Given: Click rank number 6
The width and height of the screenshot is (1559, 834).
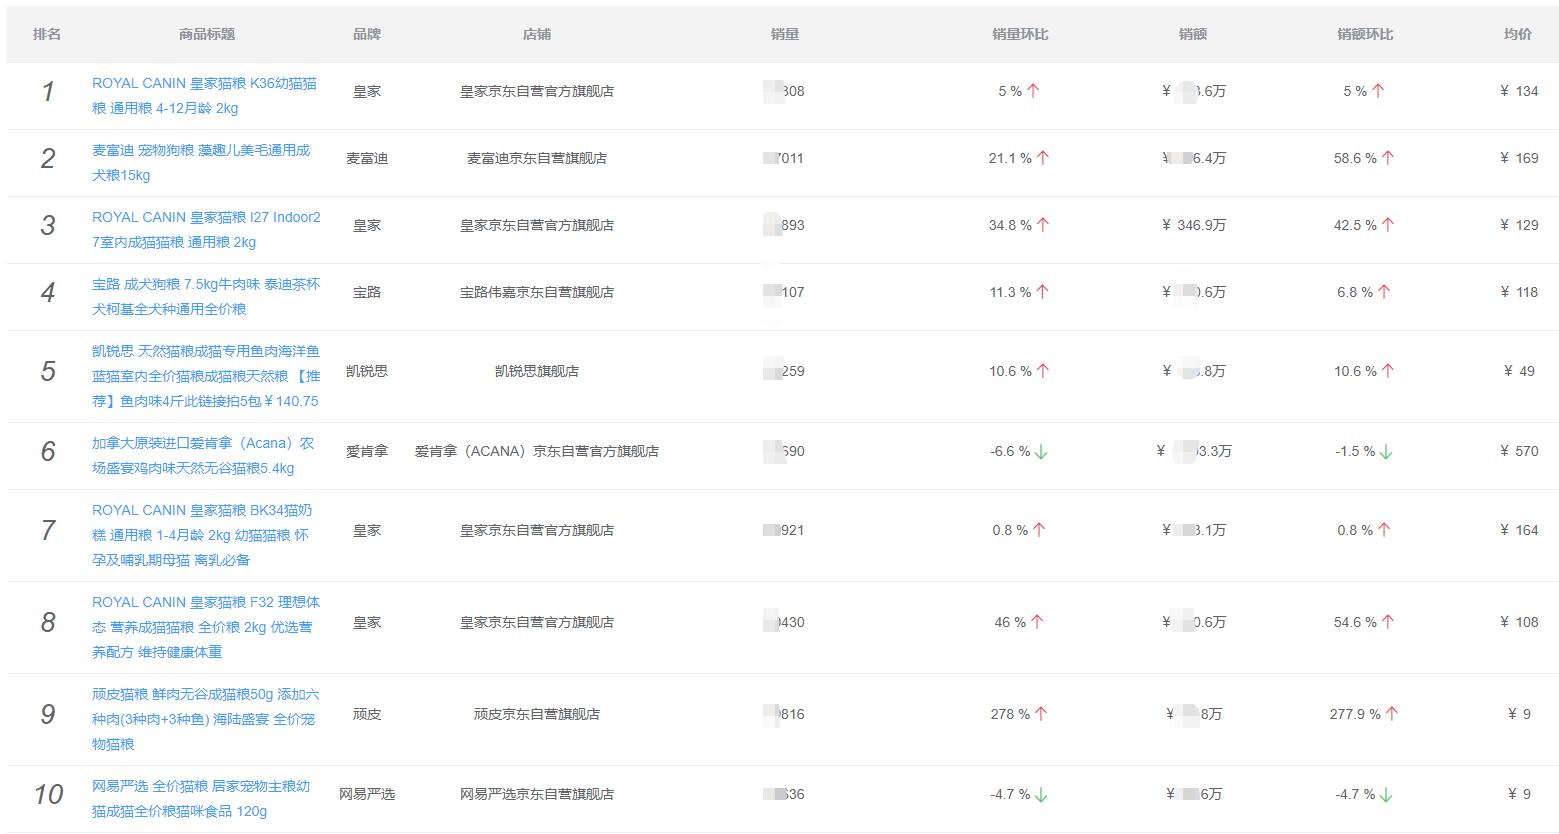Looking at the screenshot, I should [x=47, y=452].
